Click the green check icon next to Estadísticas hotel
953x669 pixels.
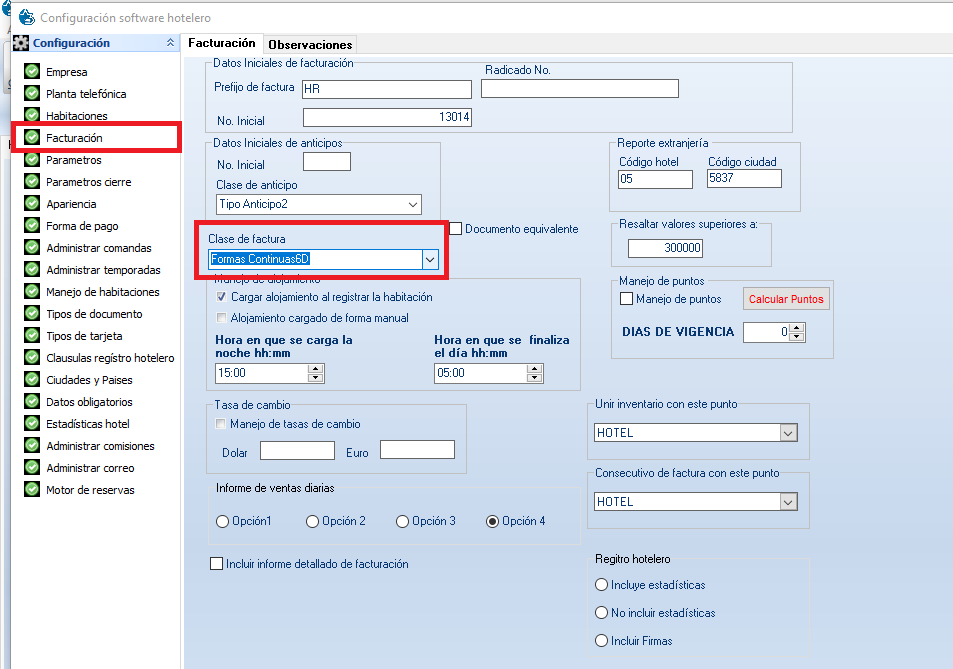coord(32,424)
